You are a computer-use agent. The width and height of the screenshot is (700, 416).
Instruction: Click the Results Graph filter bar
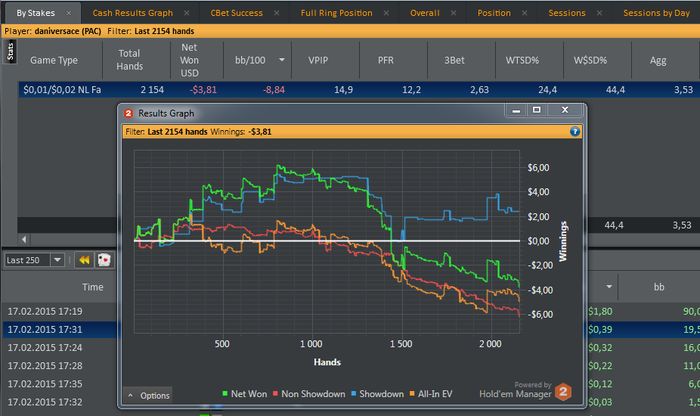352,132
